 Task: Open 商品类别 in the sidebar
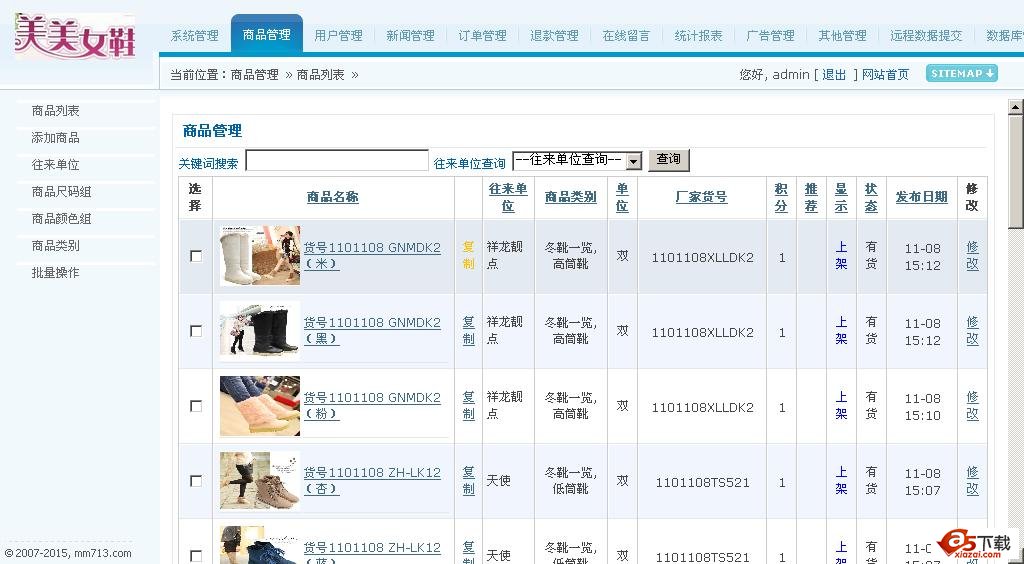click(56, 245)
